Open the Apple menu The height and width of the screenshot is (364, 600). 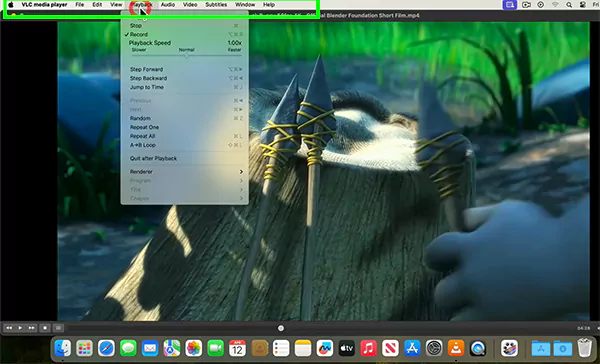click(11, 5)
